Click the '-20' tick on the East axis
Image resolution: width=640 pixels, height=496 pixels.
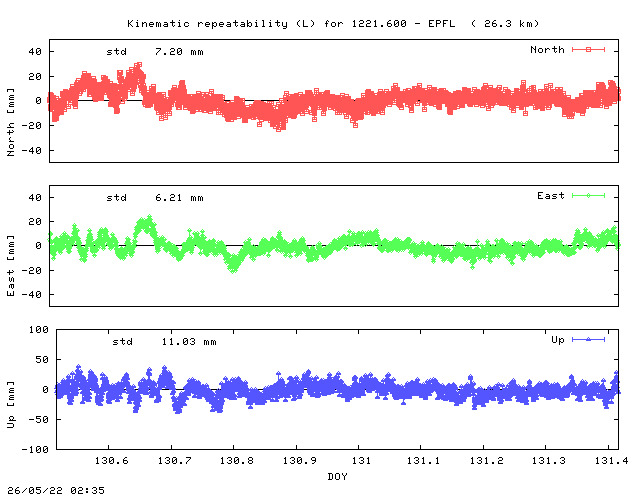pos(31,270)
